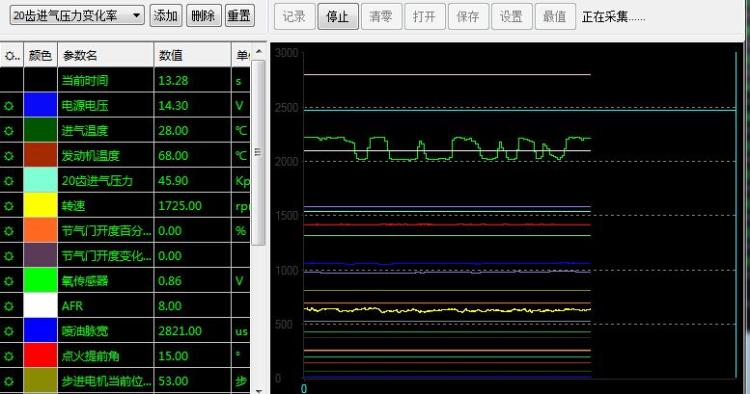Click the 2821.00 injection pulse value
The image size is (750, 394).
[192, 330]
